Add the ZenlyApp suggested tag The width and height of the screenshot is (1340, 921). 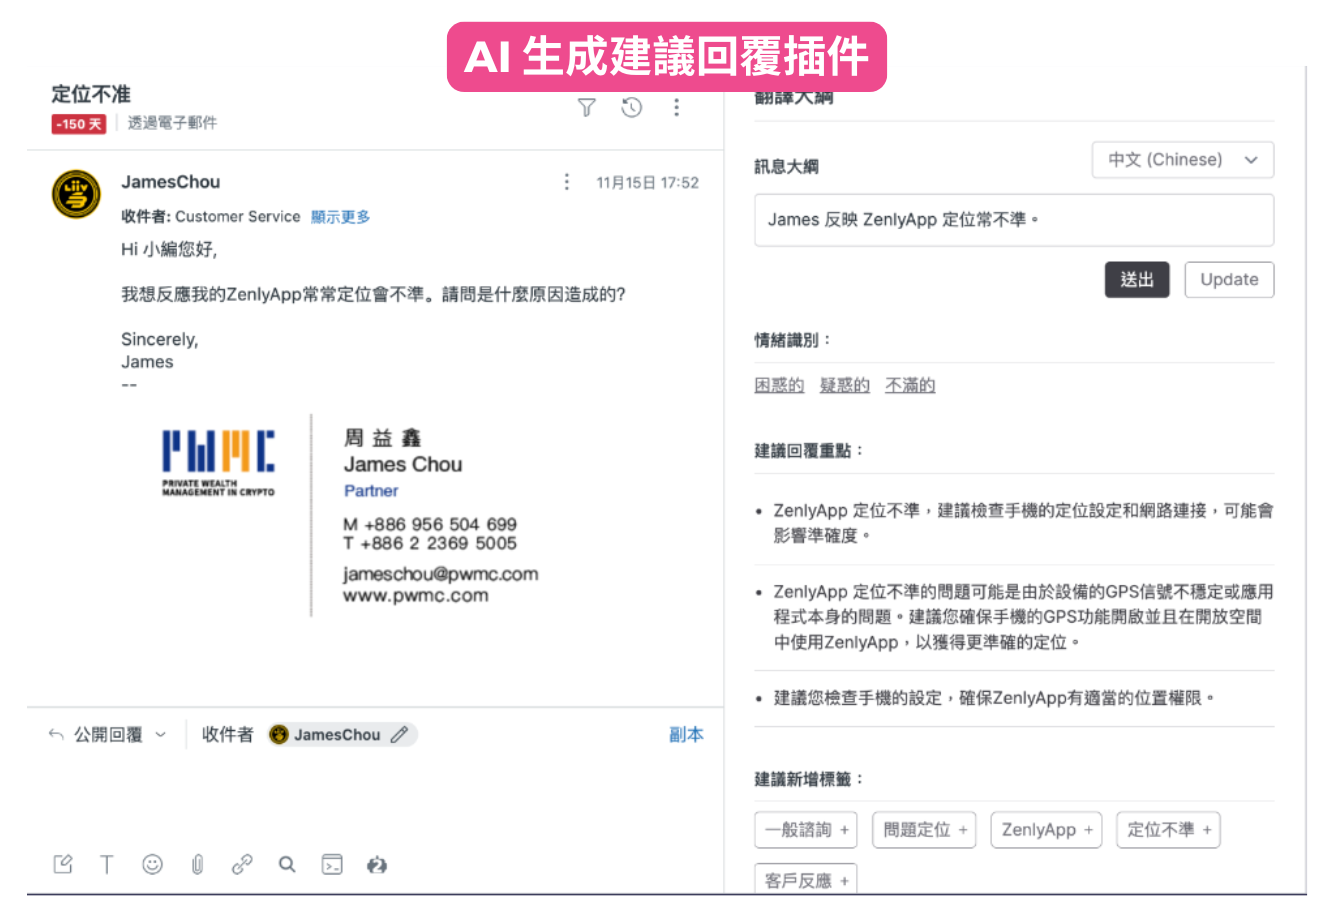tap(1046, 830)
